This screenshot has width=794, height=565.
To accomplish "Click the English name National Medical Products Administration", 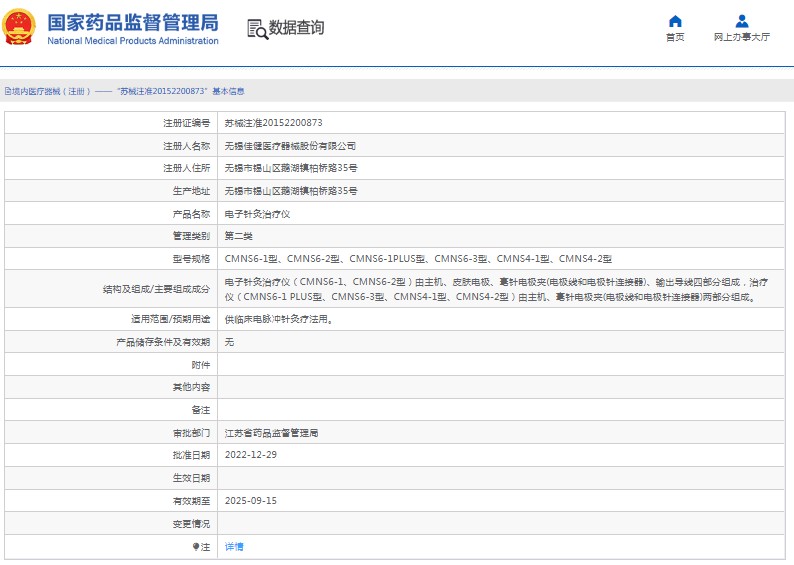I will (133, 41).
